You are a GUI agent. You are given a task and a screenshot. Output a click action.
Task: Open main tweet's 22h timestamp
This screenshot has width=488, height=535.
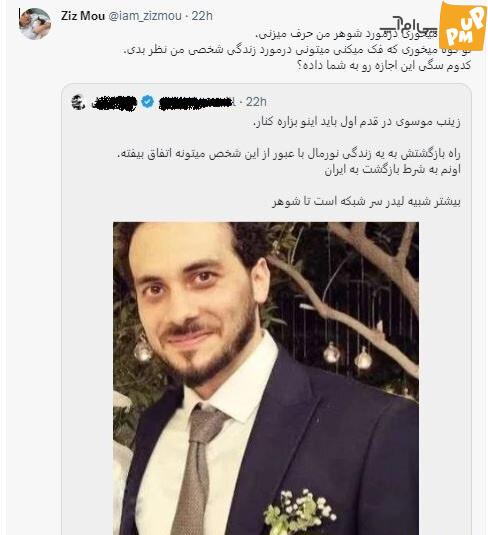coord(202,16)
